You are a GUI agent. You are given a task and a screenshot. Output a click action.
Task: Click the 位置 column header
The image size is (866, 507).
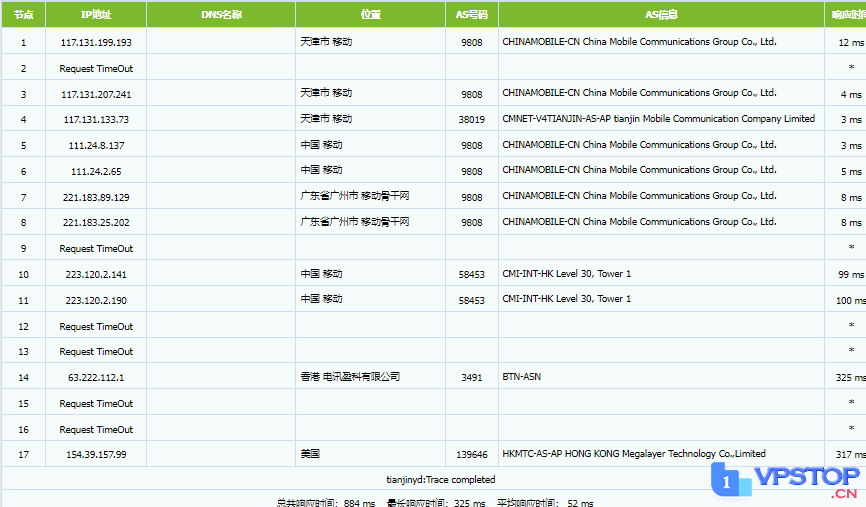point(371,14)
